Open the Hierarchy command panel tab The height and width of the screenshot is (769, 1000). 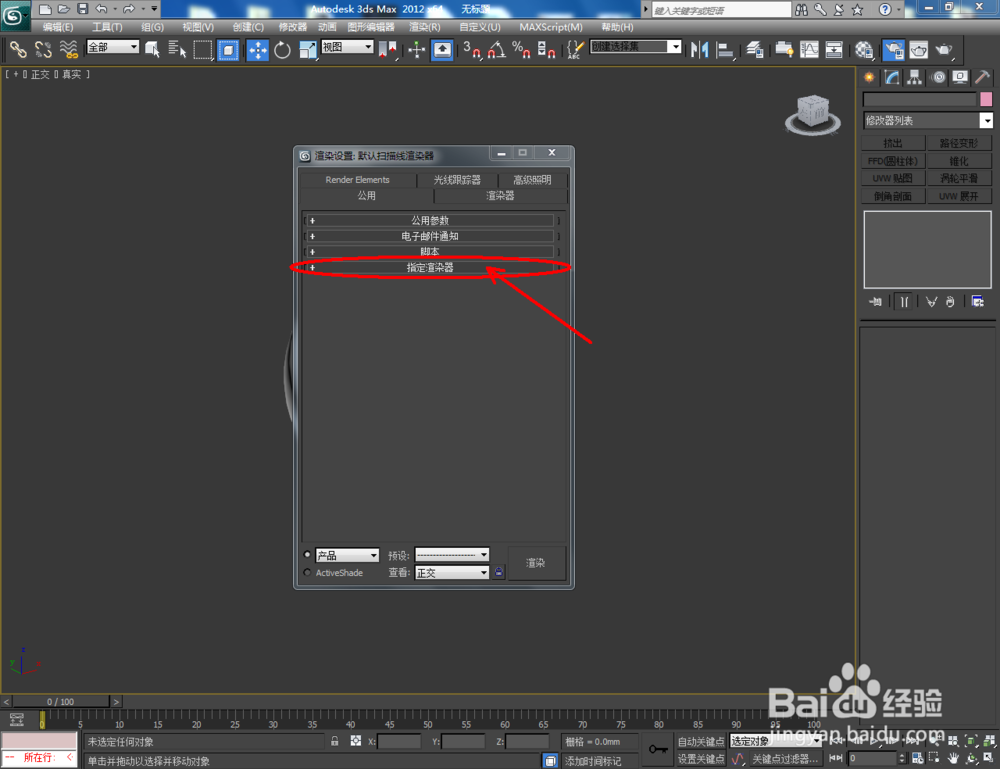pos(915,78)
